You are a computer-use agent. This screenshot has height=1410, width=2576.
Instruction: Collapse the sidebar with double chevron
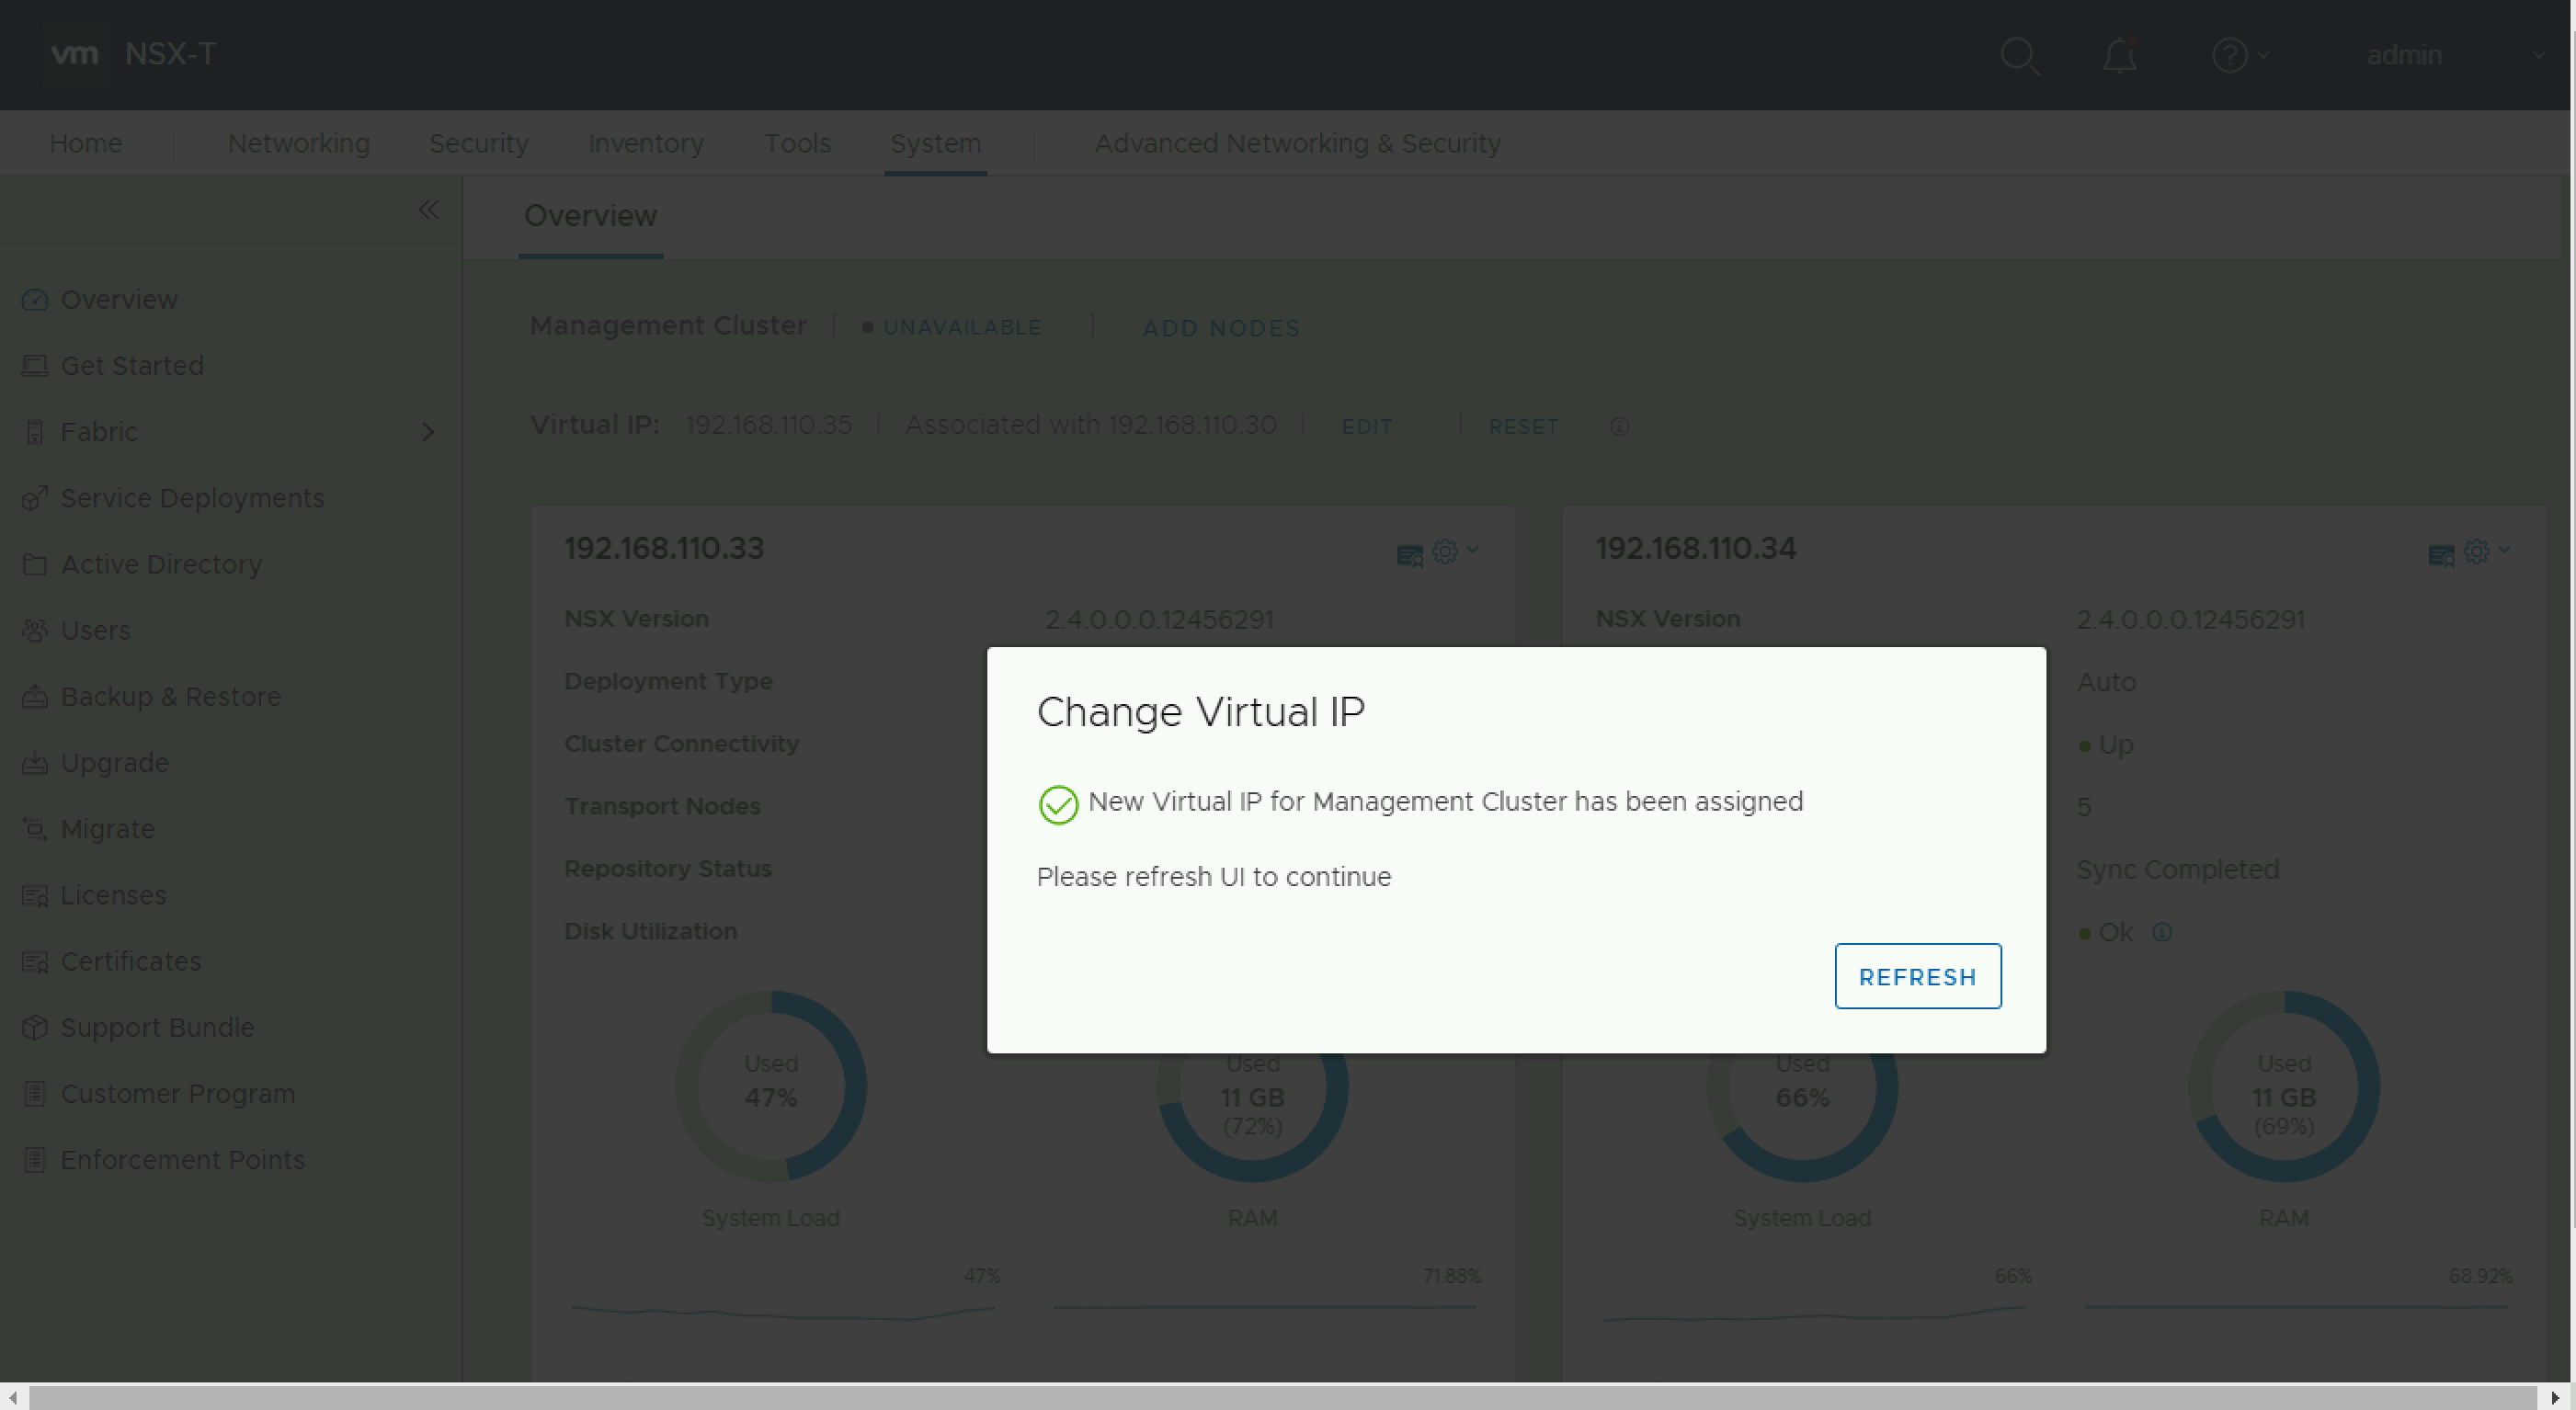[428, 210]
